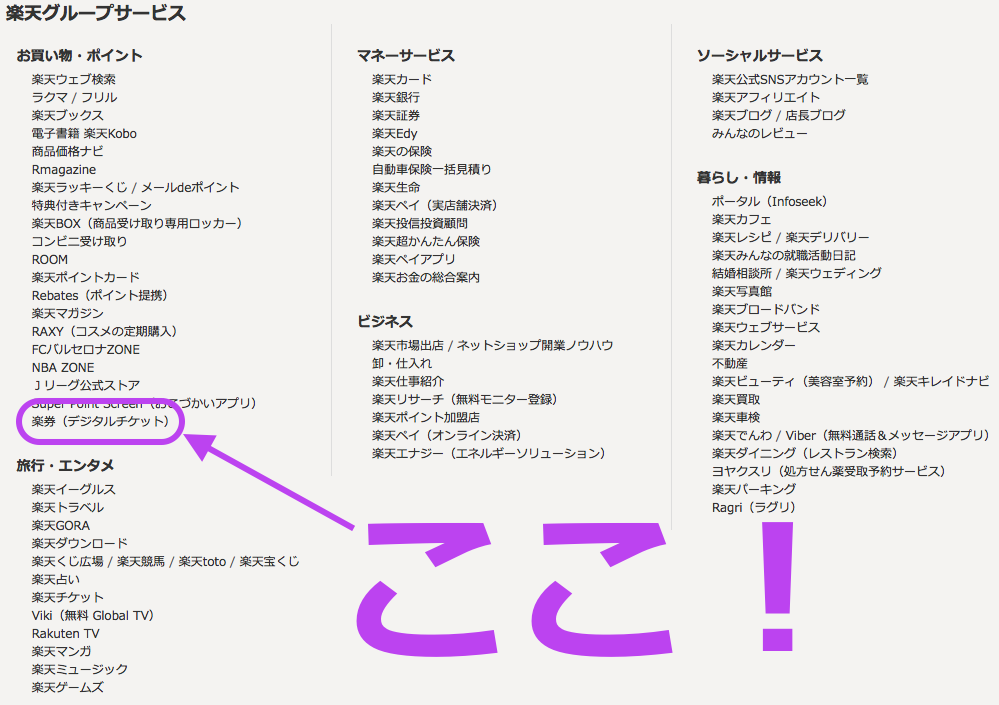Open Ｊリーグ公式ストア

[x=85, y=385]
